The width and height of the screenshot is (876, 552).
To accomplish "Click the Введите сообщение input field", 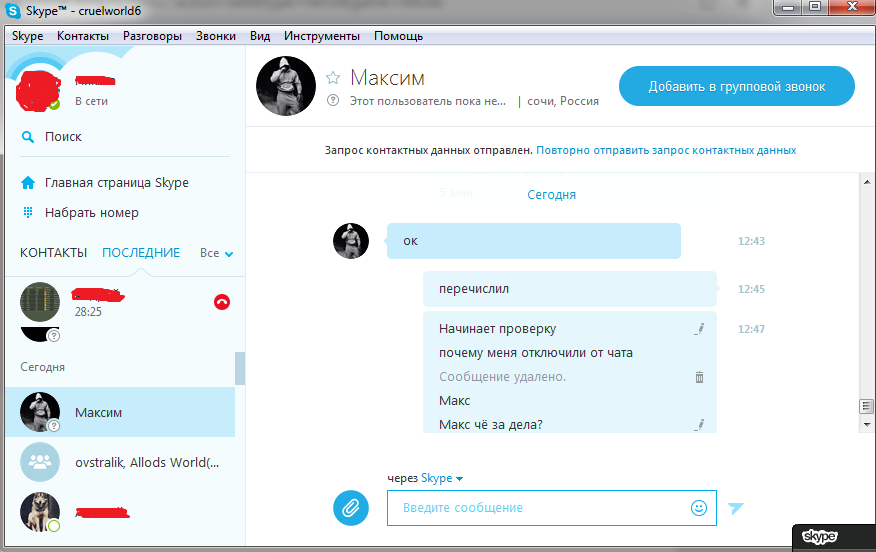I will (x=540, y=508).
